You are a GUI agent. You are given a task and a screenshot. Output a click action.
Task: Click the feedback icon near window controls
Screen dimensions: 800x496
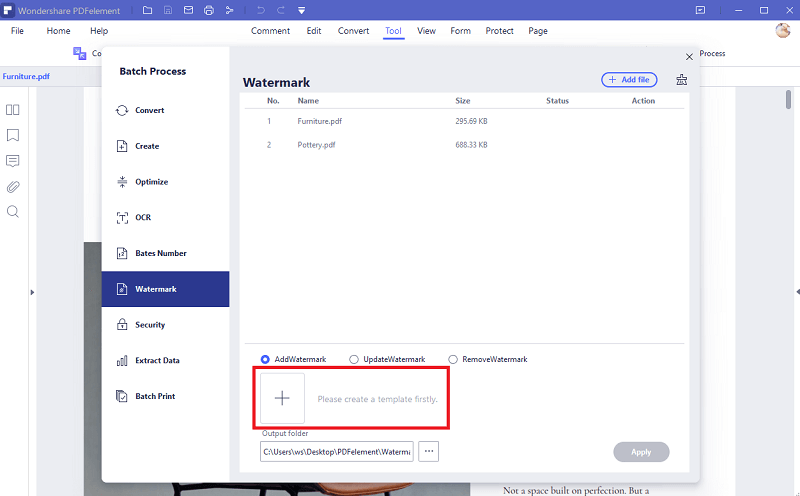click(x=701, y=10)
